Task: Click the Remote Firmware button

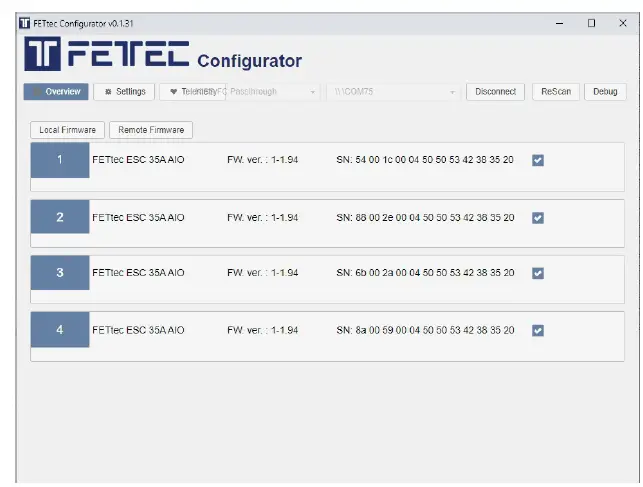Action: click(151, 130)
